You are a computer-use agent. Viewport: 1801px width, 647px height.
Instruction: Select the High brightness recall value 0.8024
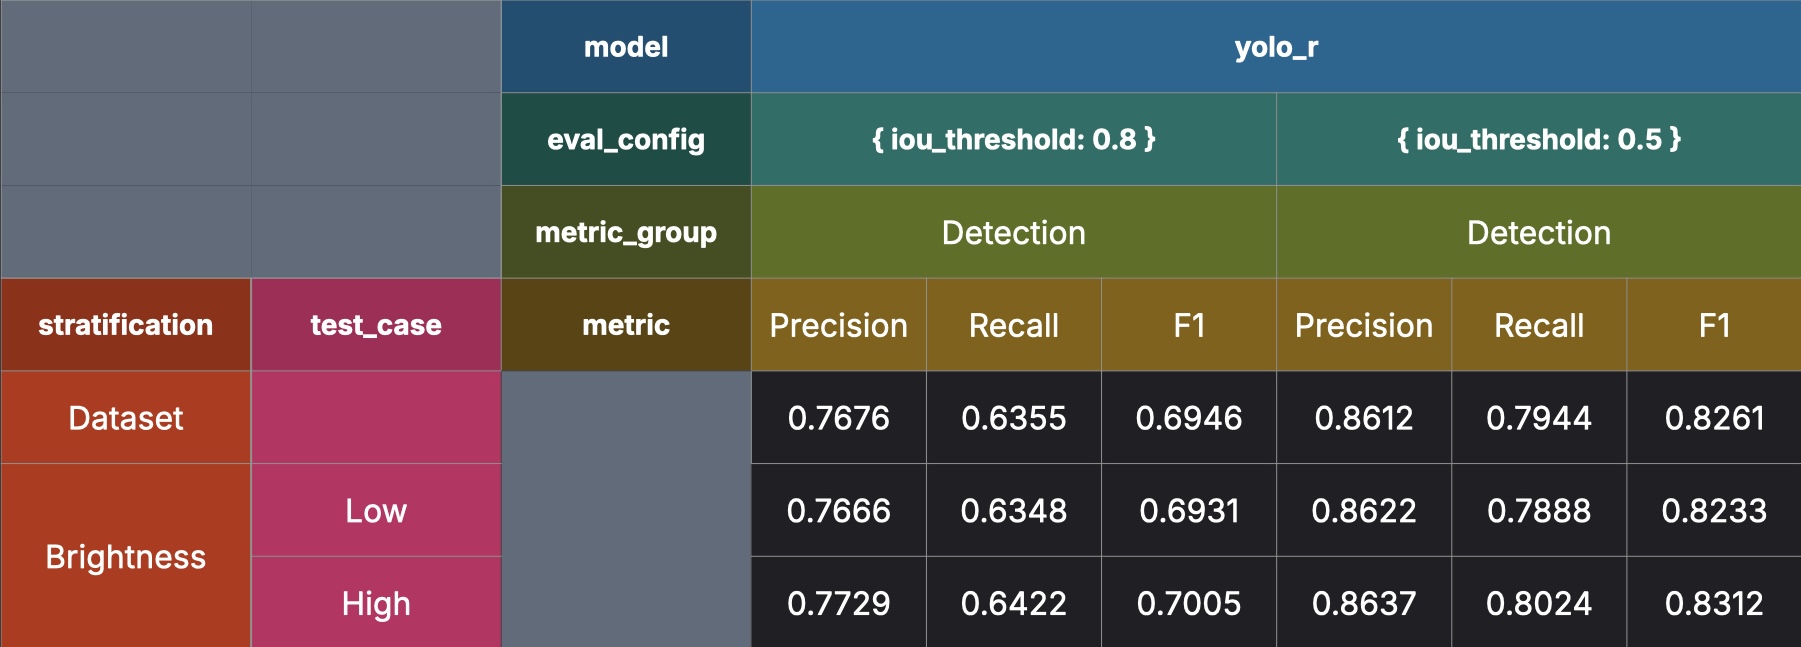(1538, 603)
